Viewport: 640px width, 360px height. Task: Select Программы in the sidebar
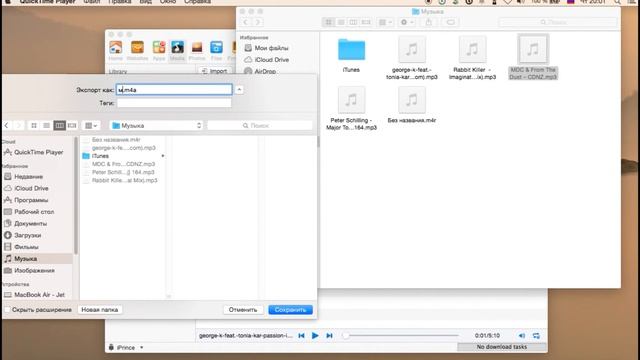coord(27,200)
